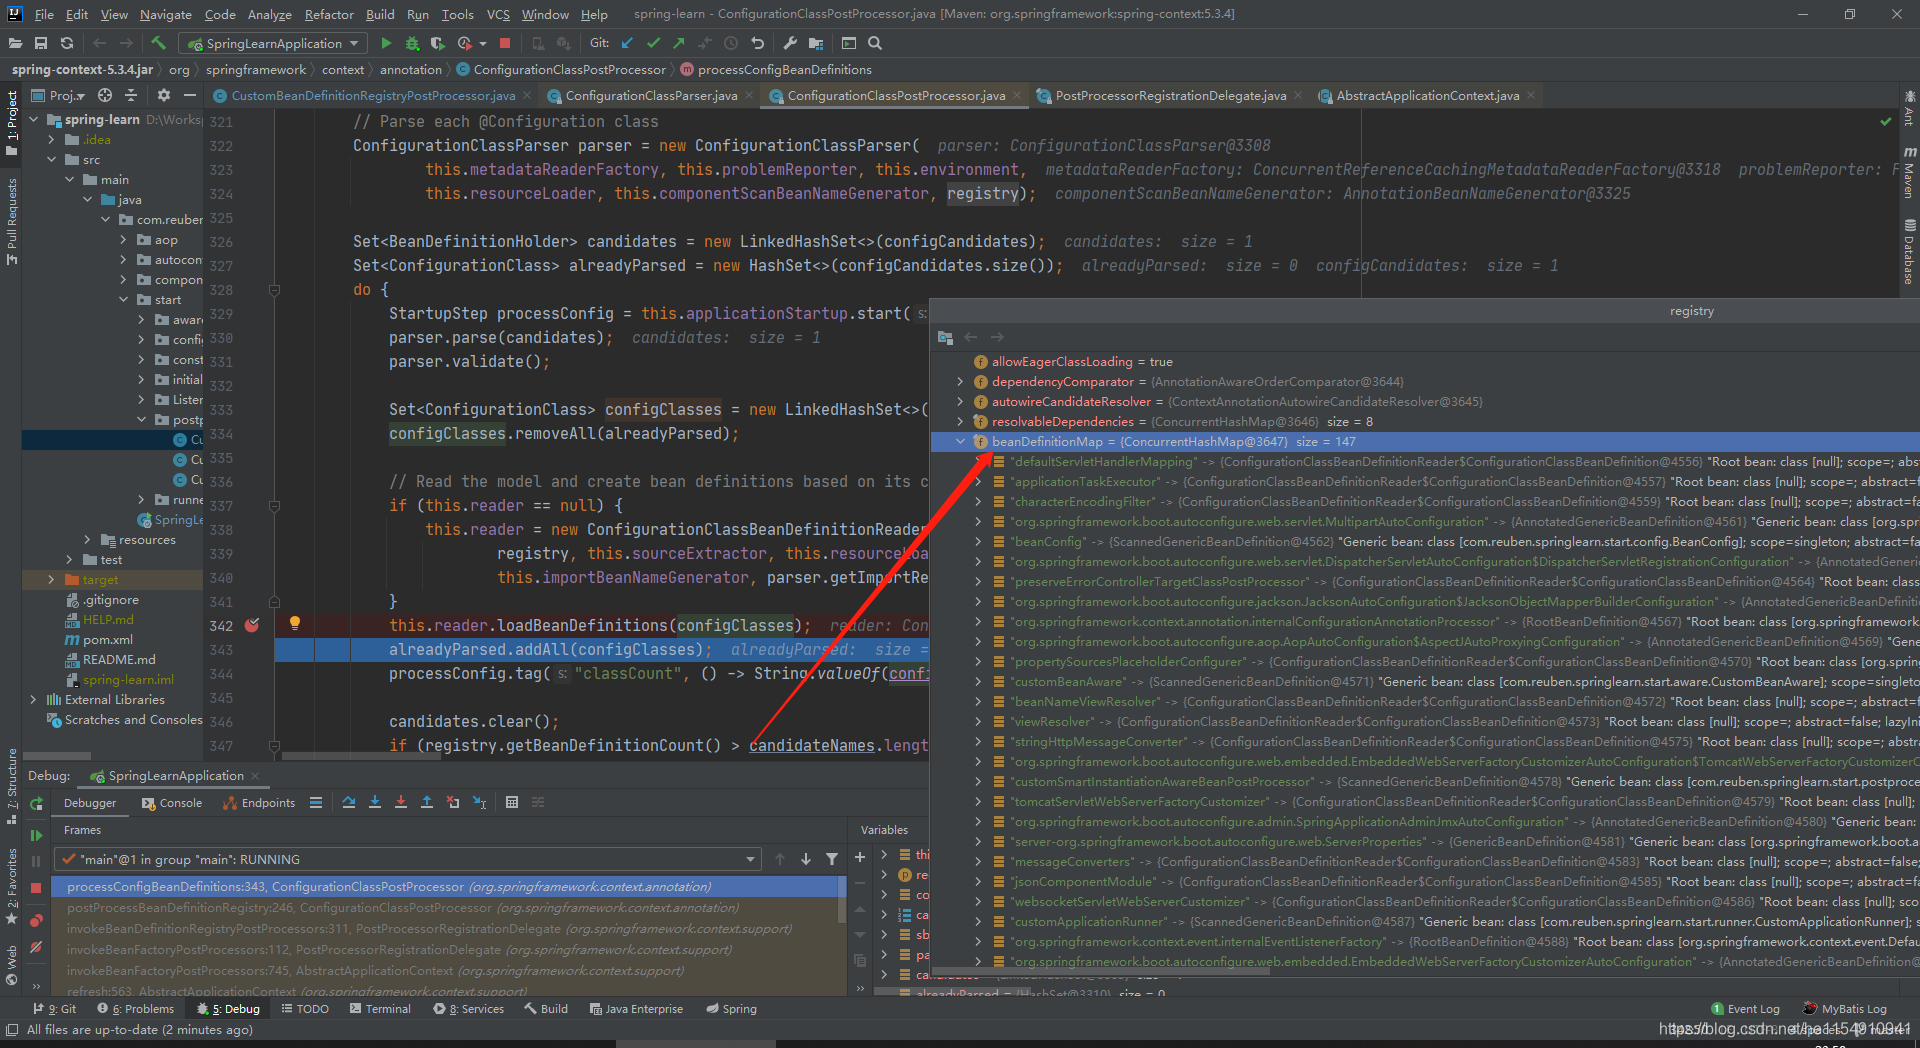Viewport: 1920px width, 1048px height.
Task: Open Project Structure icon in toolbar
Action: pyautogui.click(x=816, y=43)
